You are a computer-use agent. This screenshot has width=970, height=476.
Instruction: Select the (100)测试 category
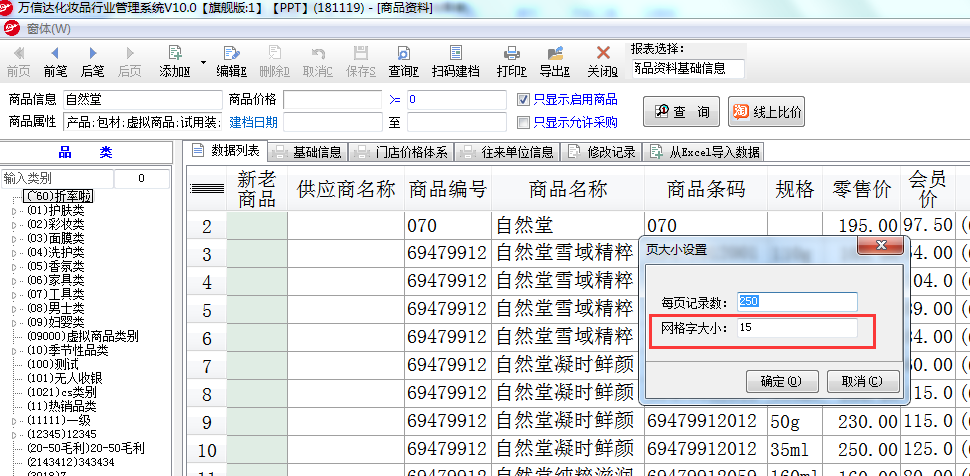(x=52, y=365)
